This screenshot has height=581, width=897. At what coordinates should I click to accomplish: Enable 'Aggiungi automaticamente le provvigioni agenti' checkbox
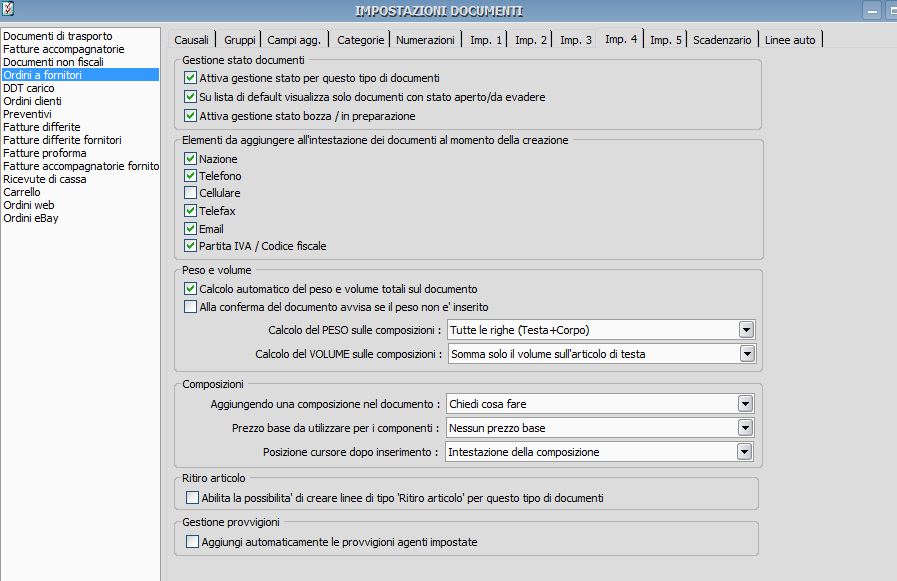[192, 542]
